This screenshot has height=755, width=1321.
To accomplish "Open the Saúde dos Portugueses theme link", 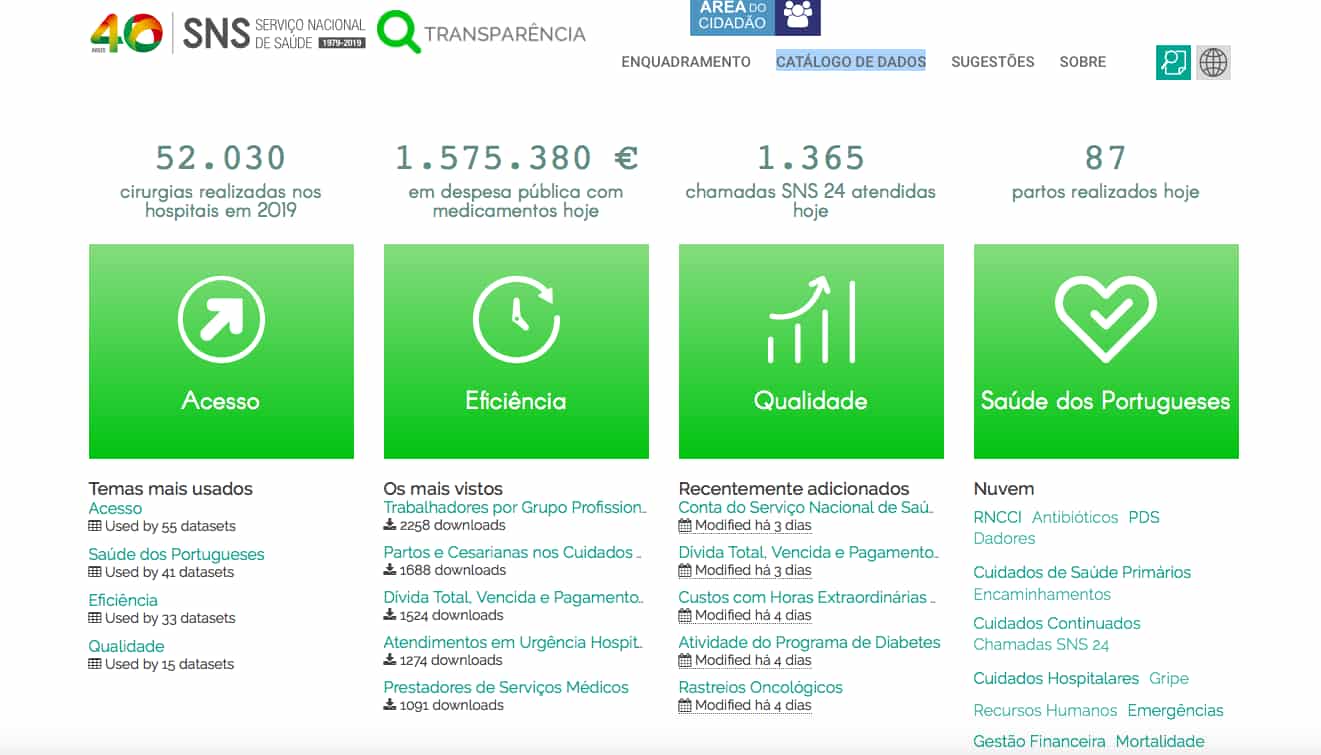I will click(176, 554).
